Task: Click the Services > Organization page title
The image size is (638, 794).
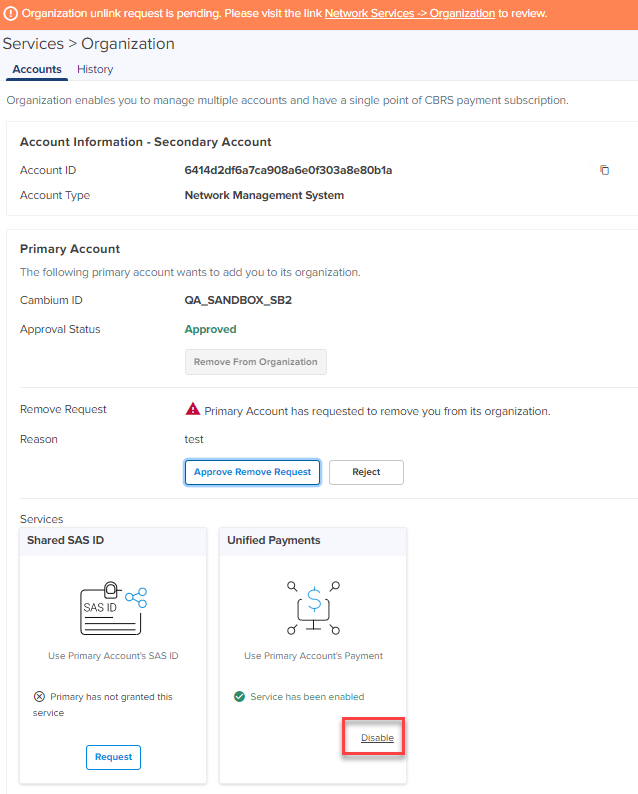Action: pyautogui.click(x=89, y=44)
